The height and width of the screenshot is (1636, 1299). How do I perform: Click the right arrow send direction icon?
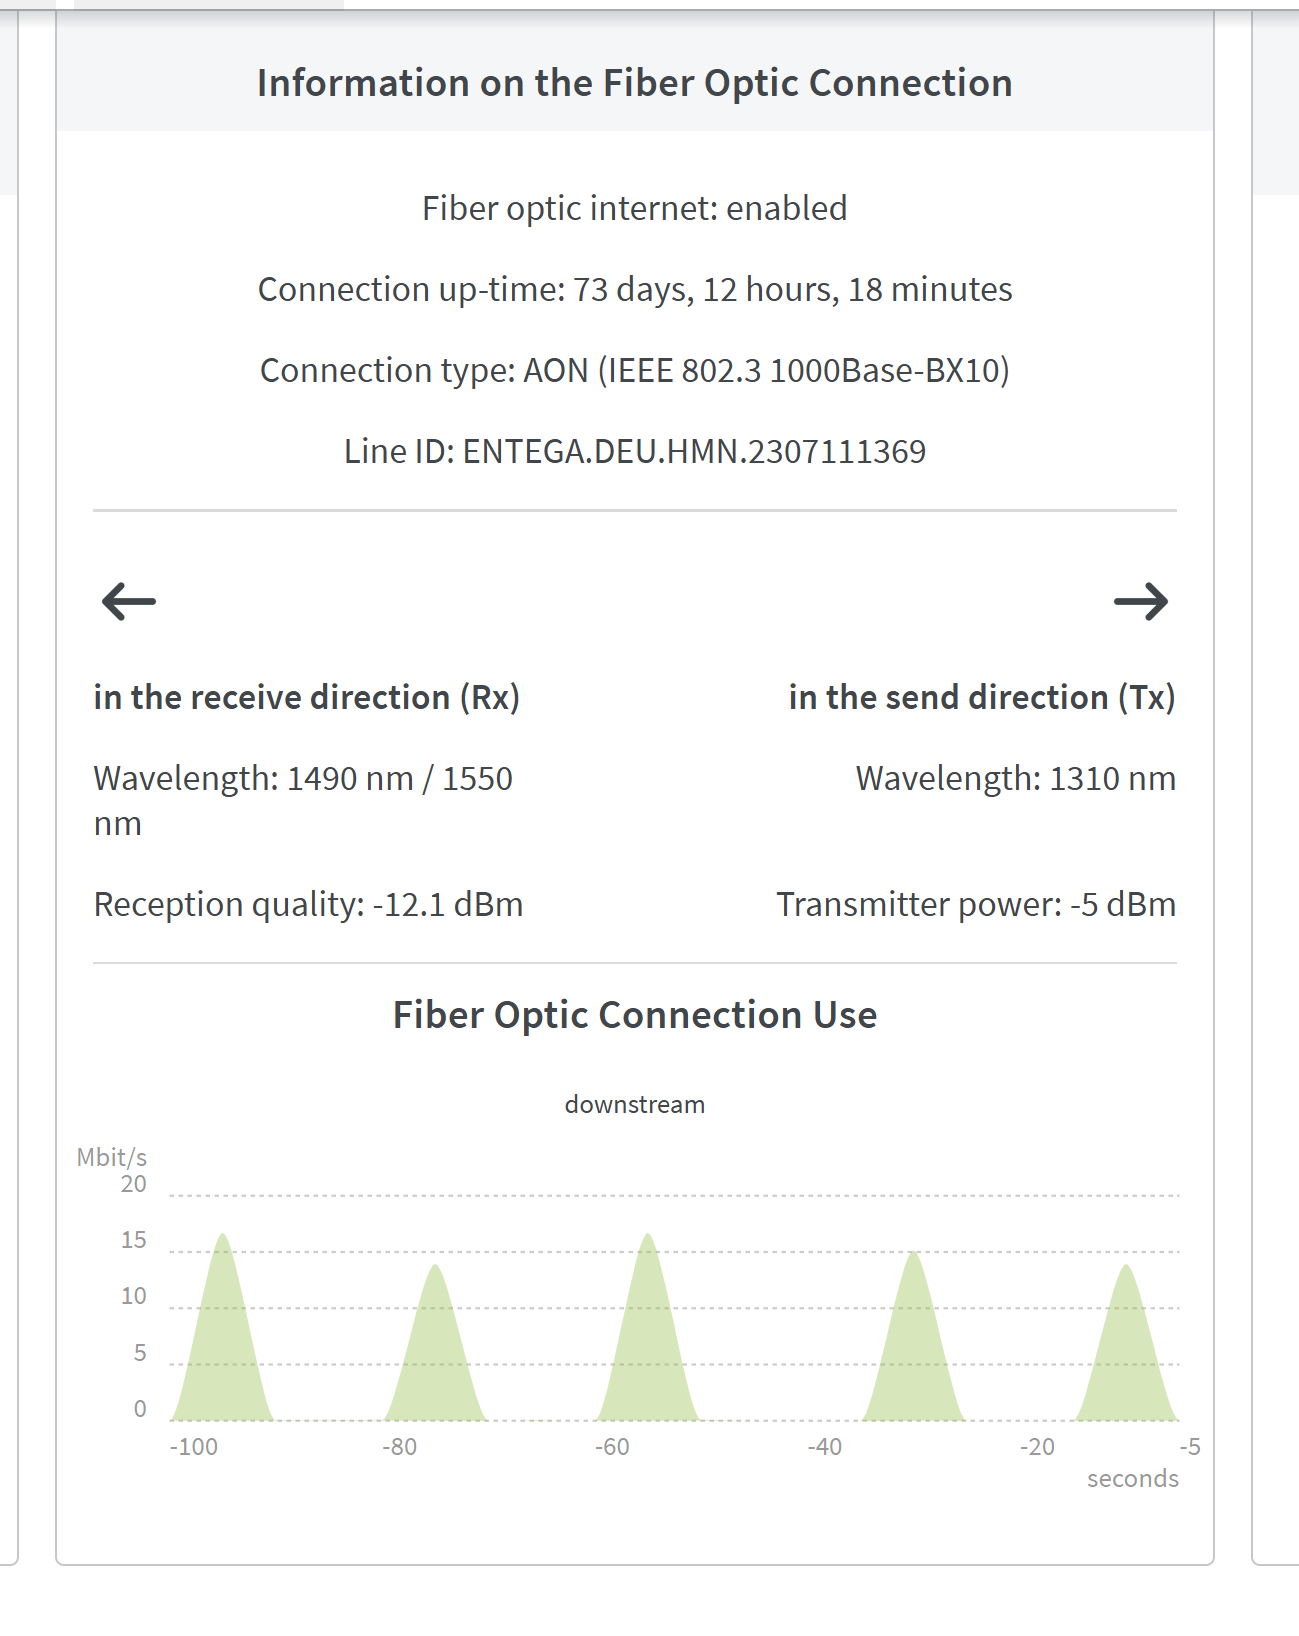(x=1141, y=601)
